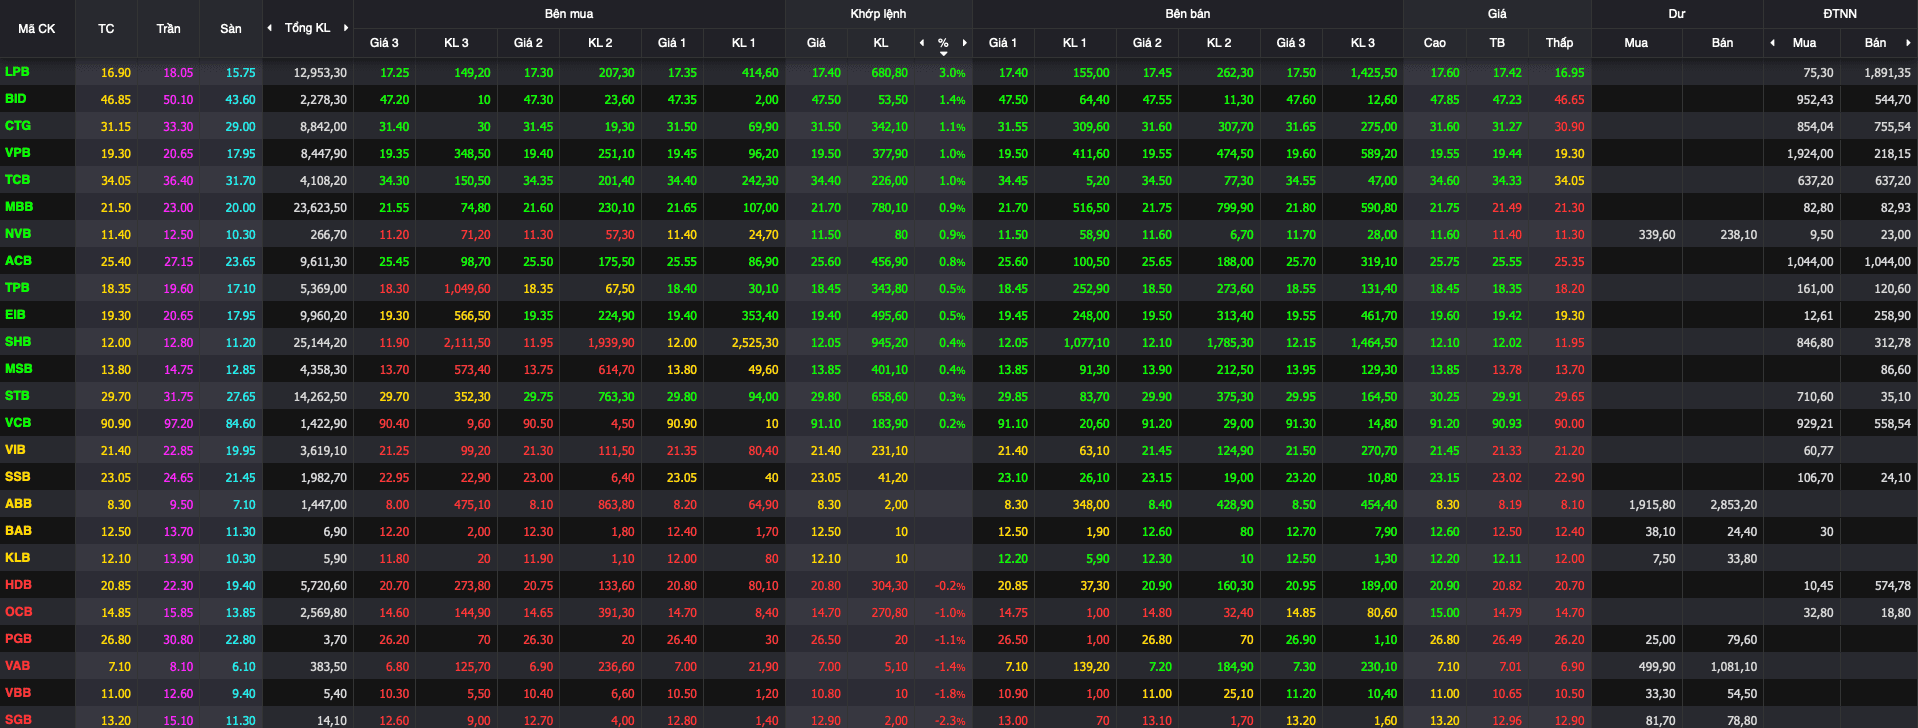Open the MSB stock symbol
This screenshot has width=1918, height=728.
[19, 369]
